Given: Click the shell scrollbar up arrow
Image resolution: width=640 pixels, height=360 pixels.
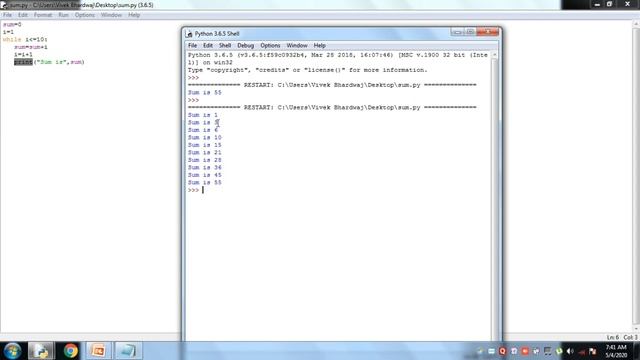Looking at the screenshot, I should click(x=495, y=55).
